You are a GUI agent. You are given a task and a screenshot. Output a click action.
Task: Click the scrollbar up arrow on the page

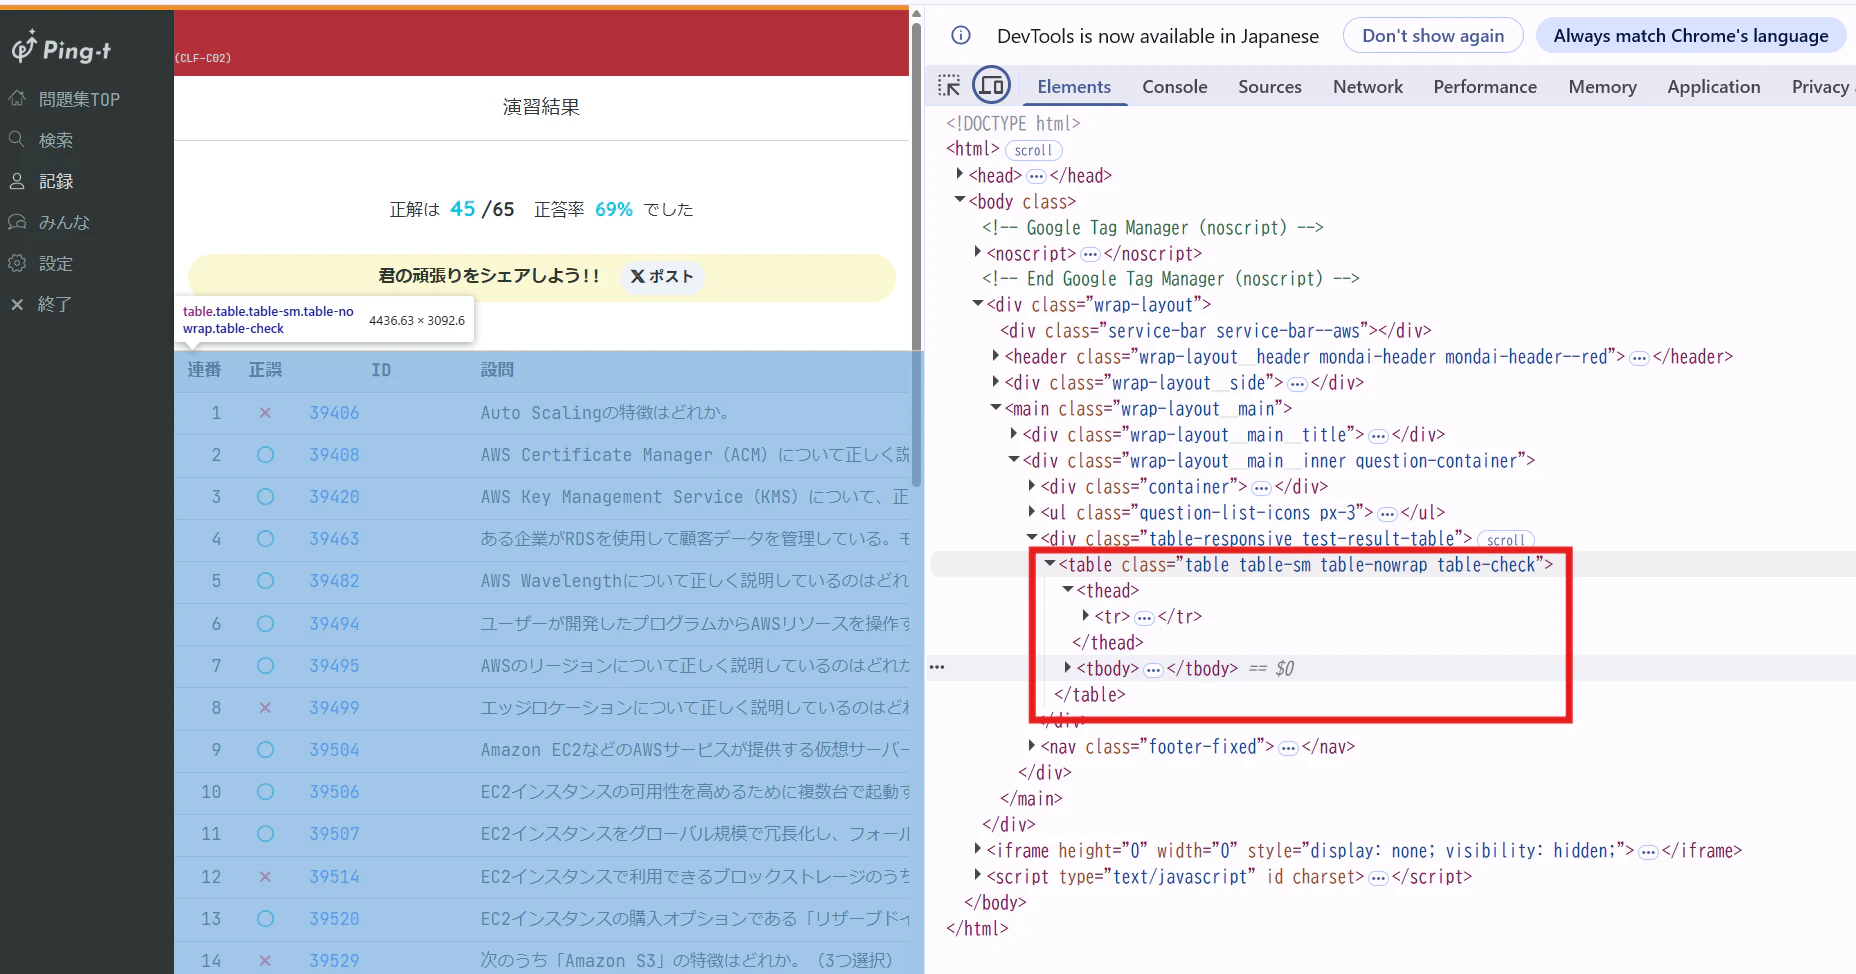(916, 14)
